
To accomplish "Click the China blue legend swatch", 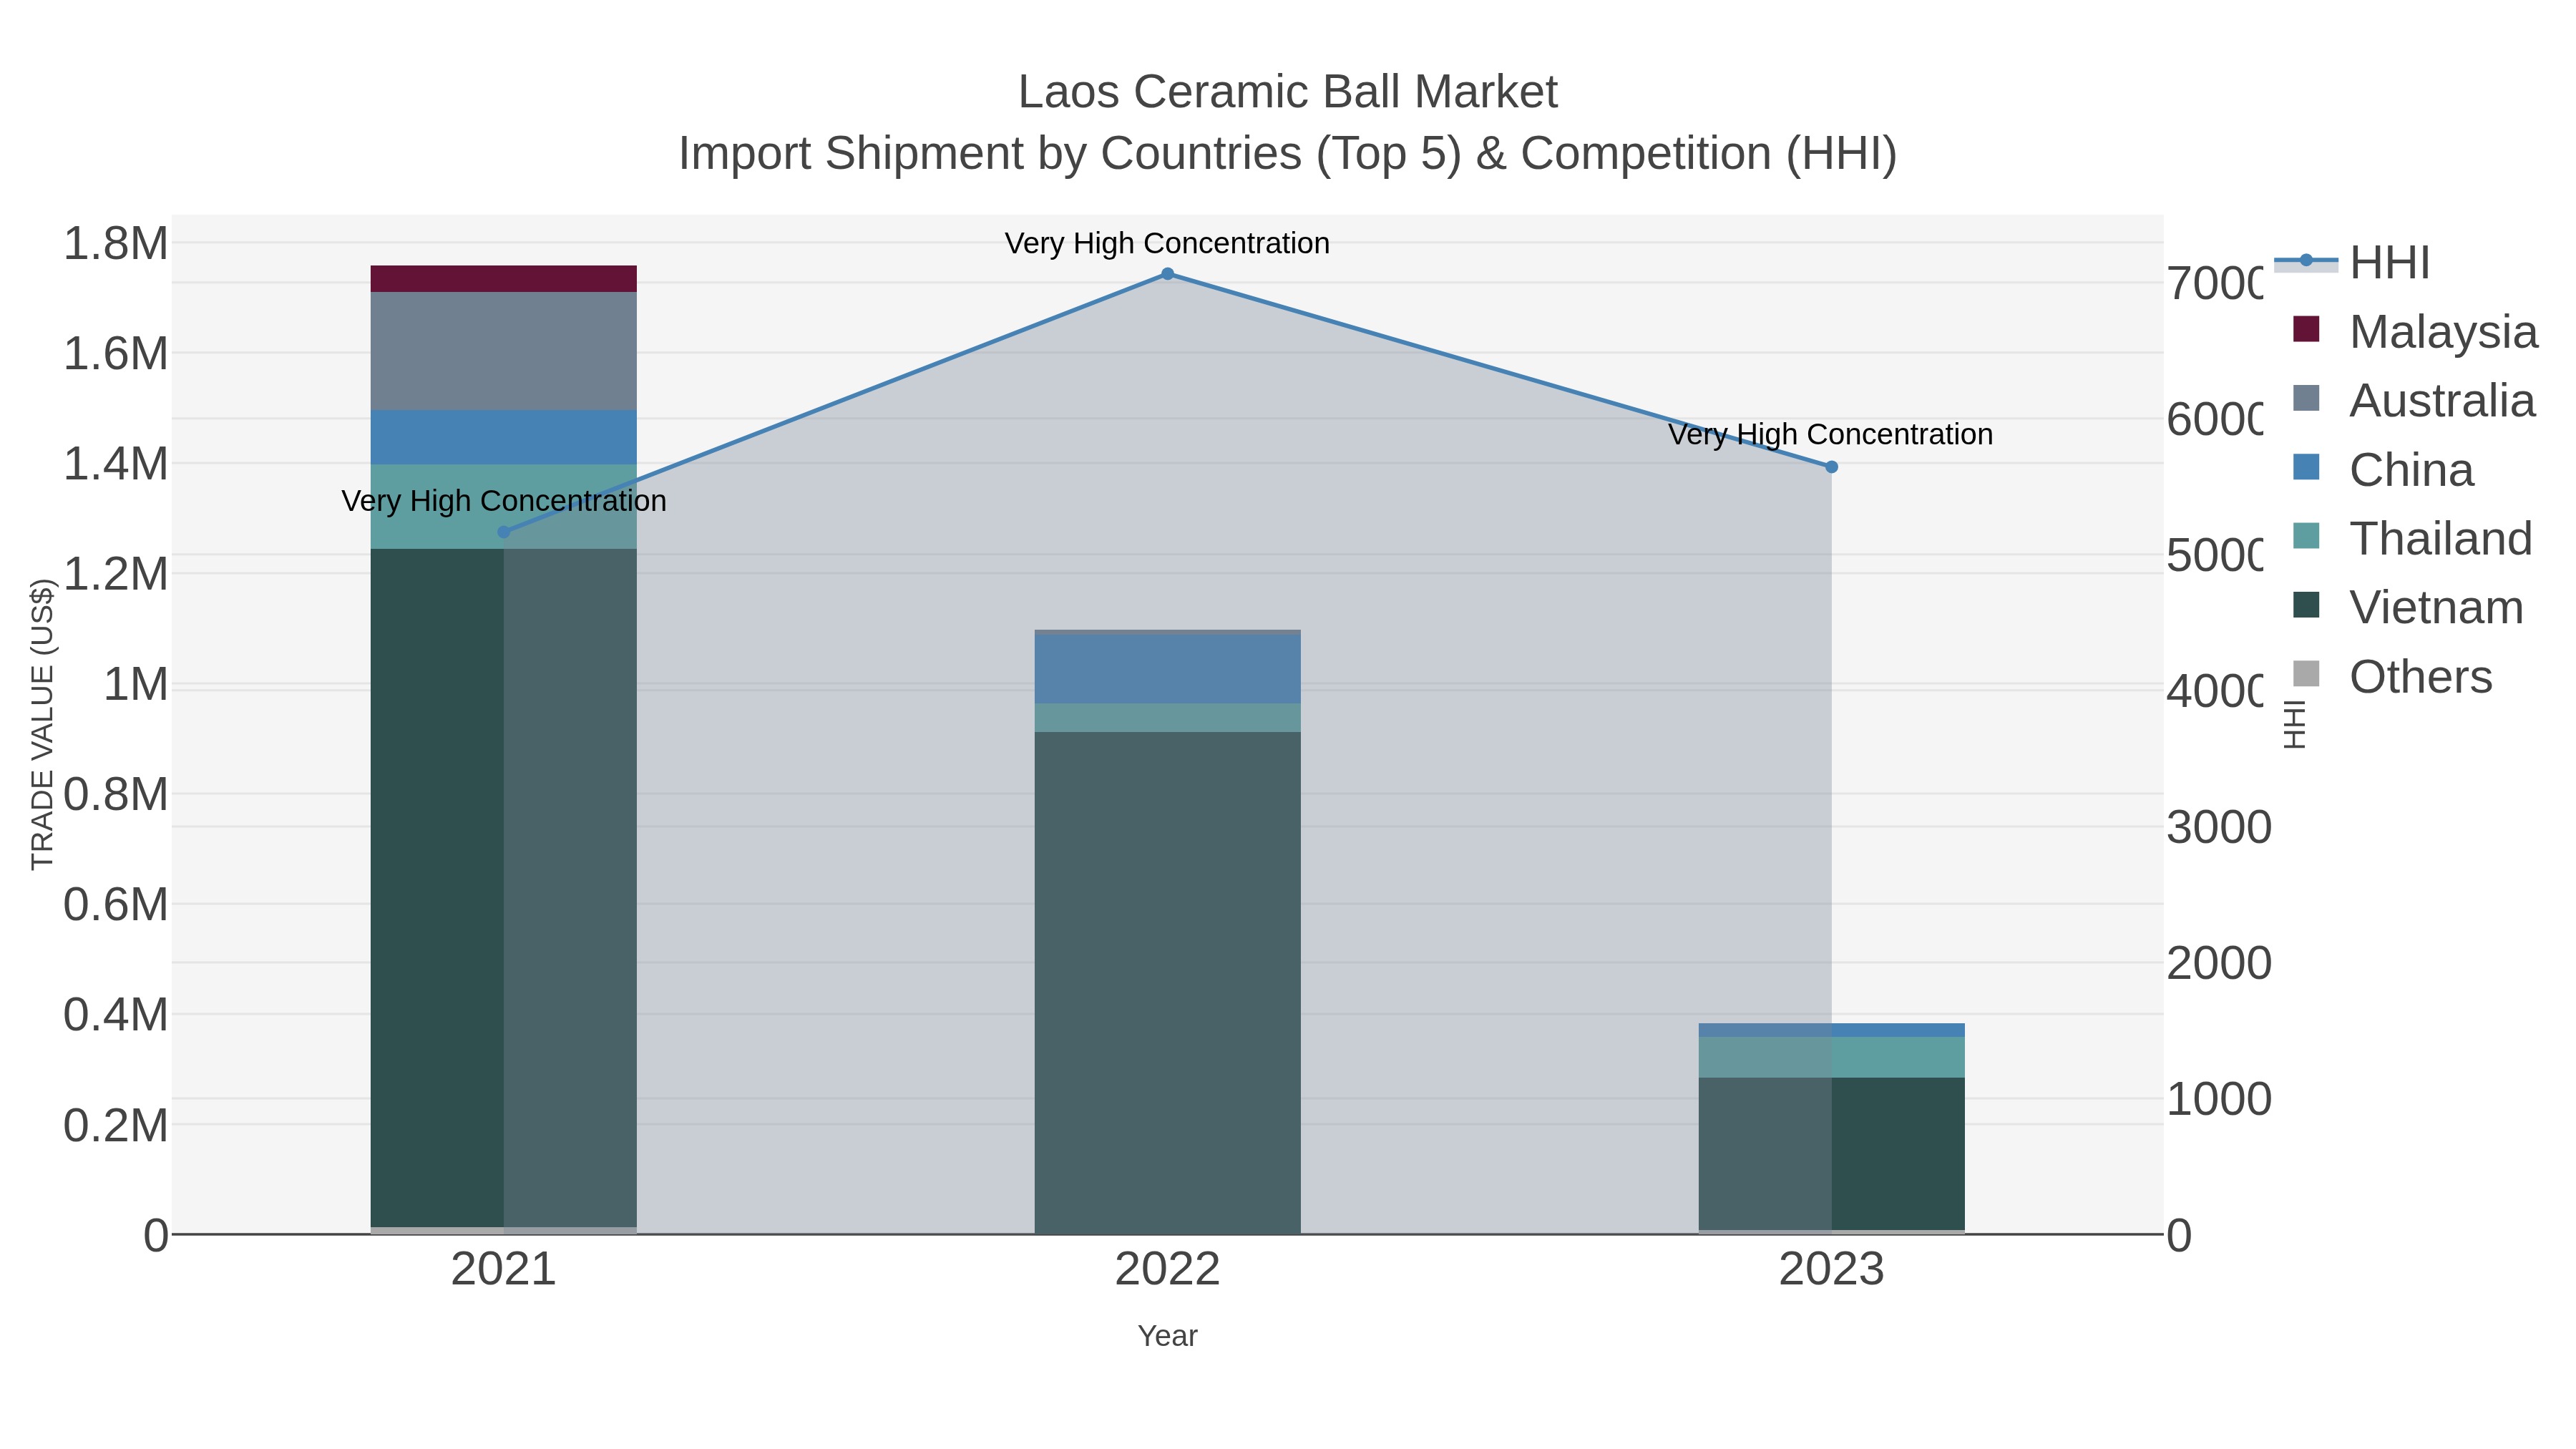I will click(2306, 467).
